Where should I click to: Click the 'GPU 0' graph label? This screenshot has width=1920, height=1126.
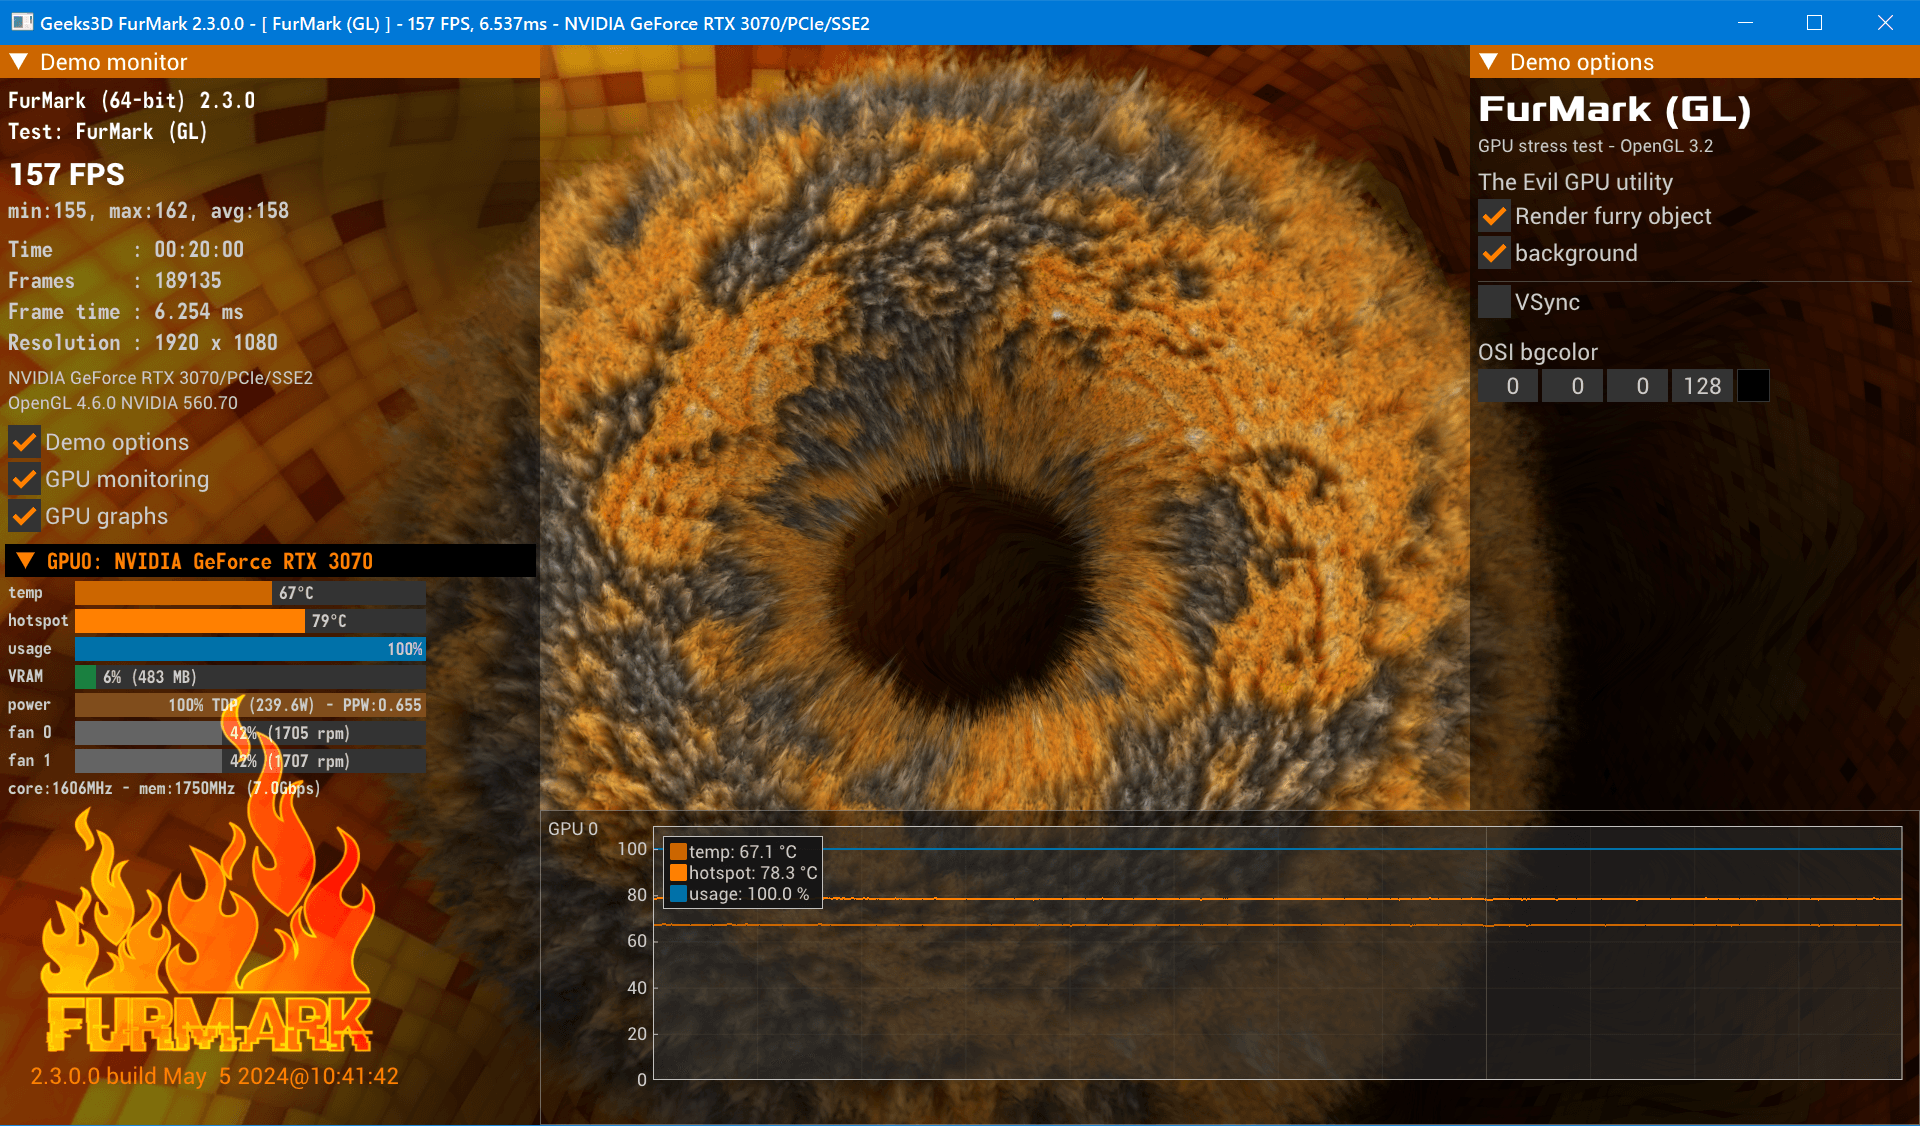[x=573, y=829]
